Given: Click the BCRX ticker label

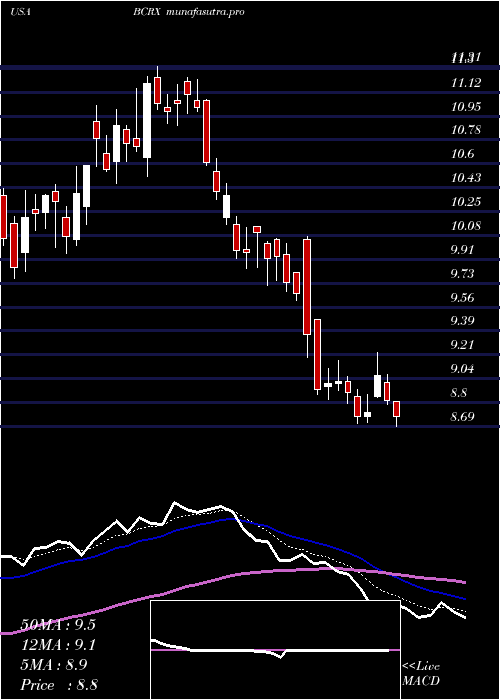Looking at the screenshot, I should pos(148,12).
